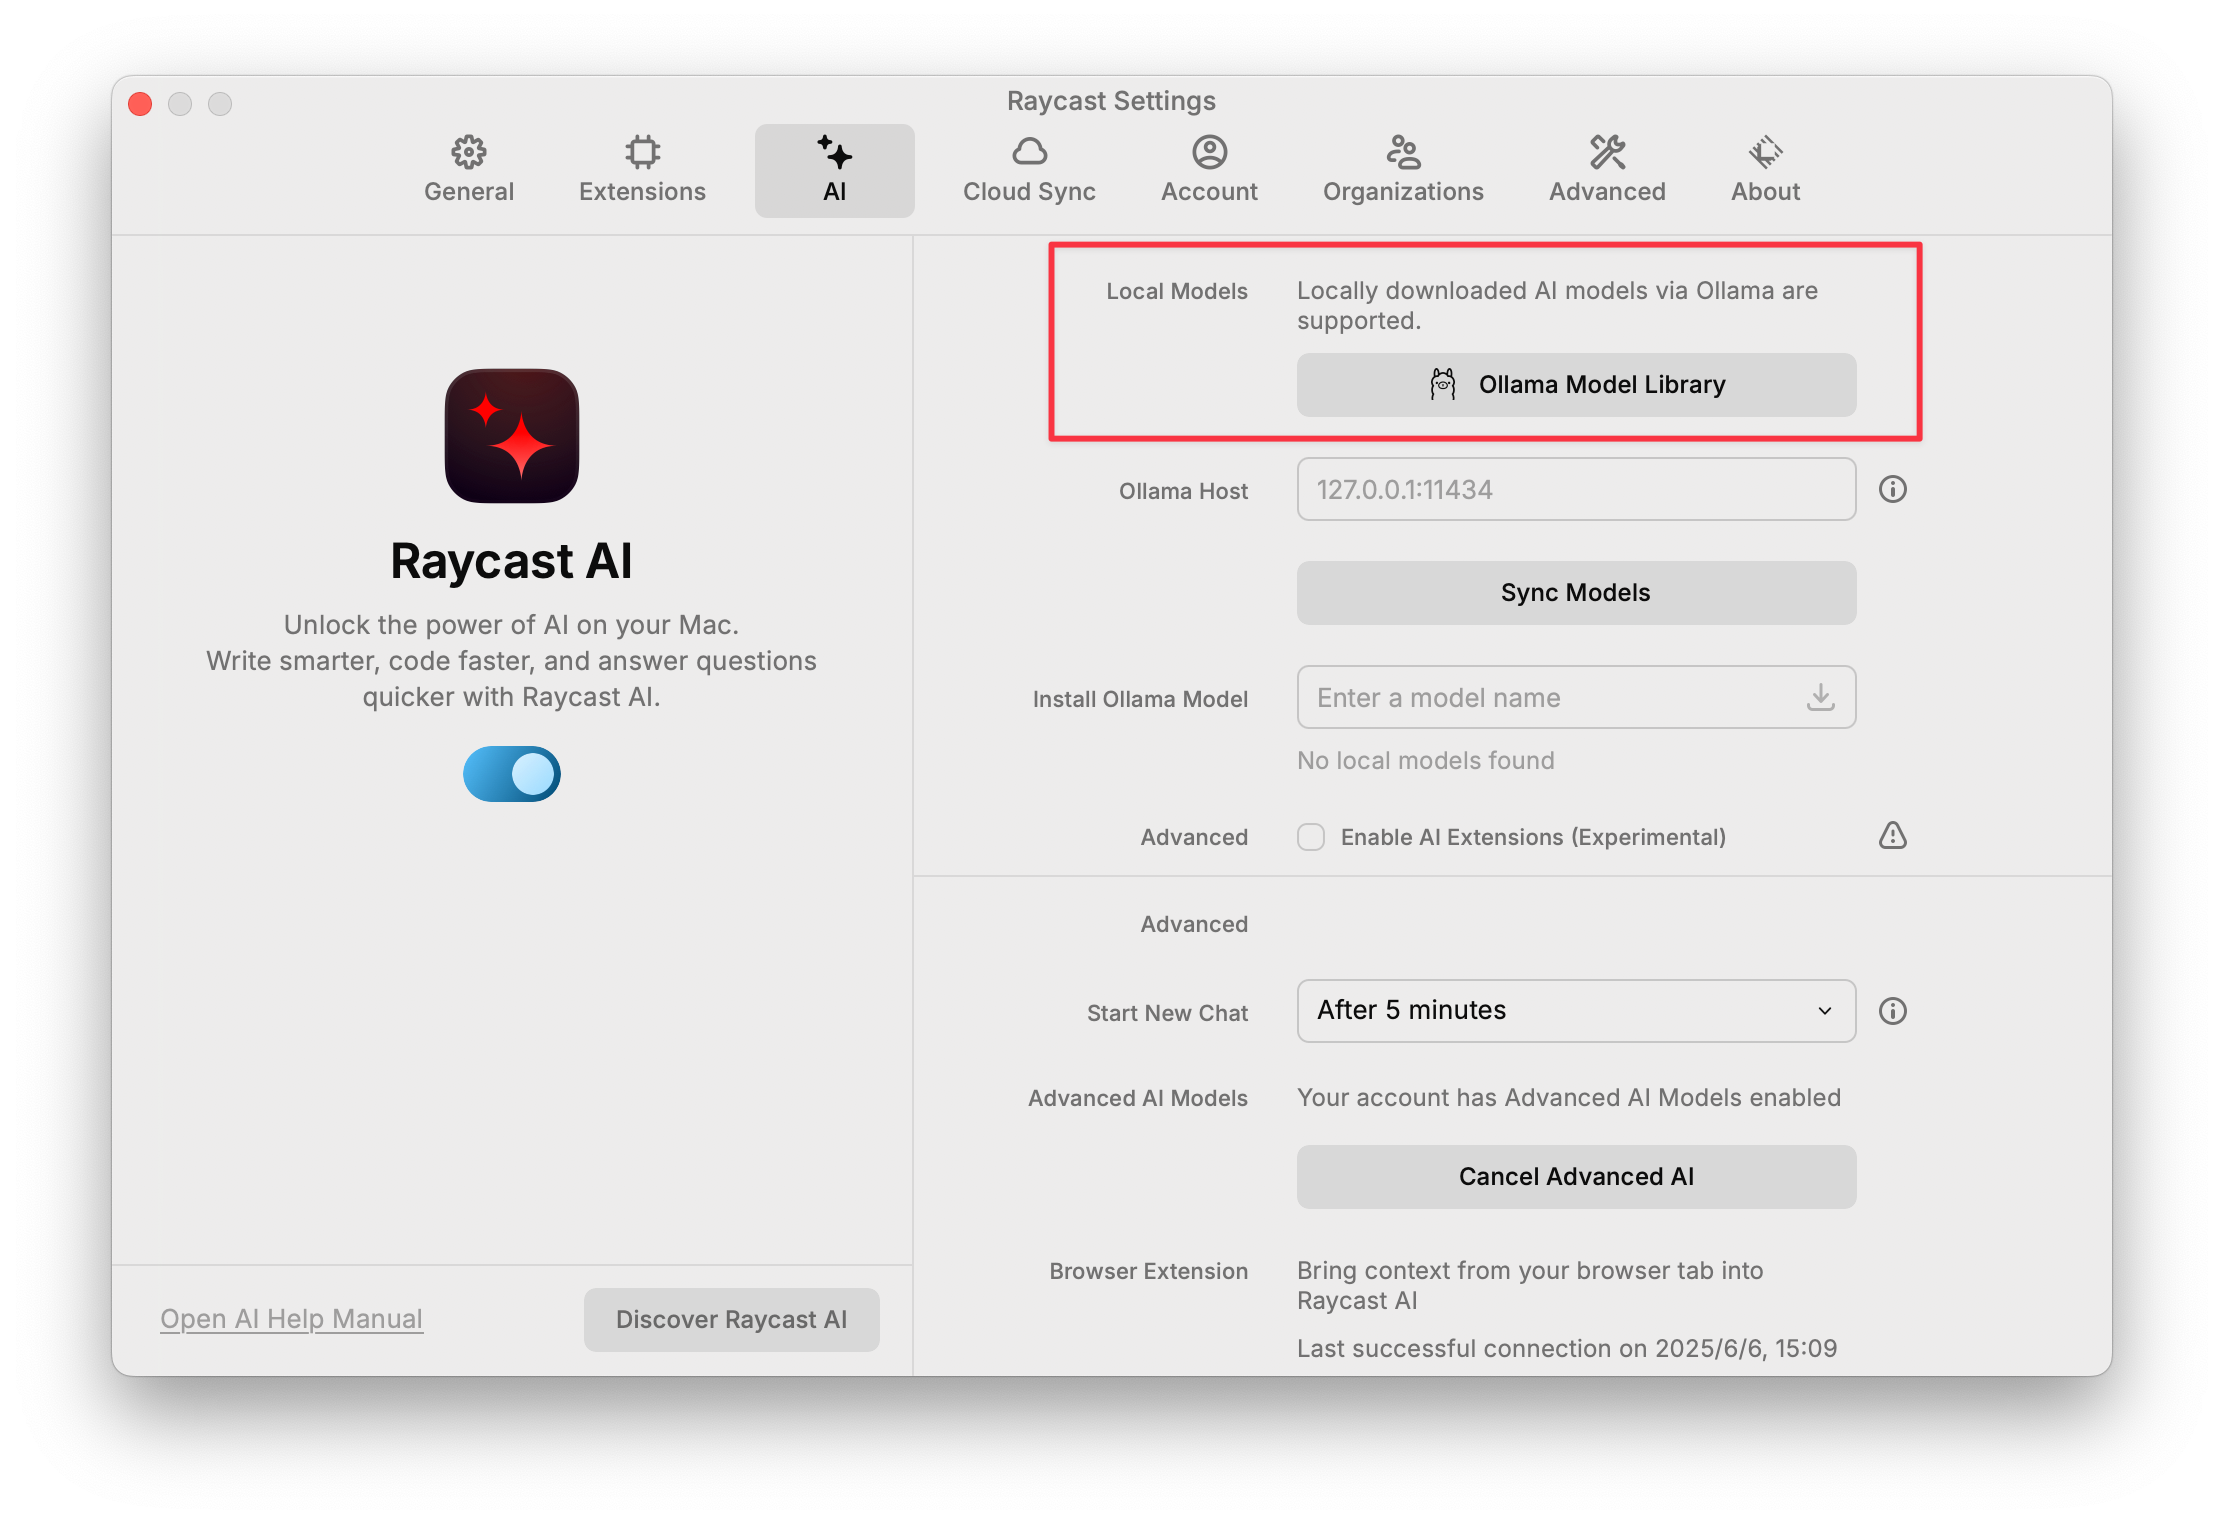Viewport: 2224px width, 1524px height.
Task: Click the info icon next to Start New Chat
Action: (1893, 1011)
